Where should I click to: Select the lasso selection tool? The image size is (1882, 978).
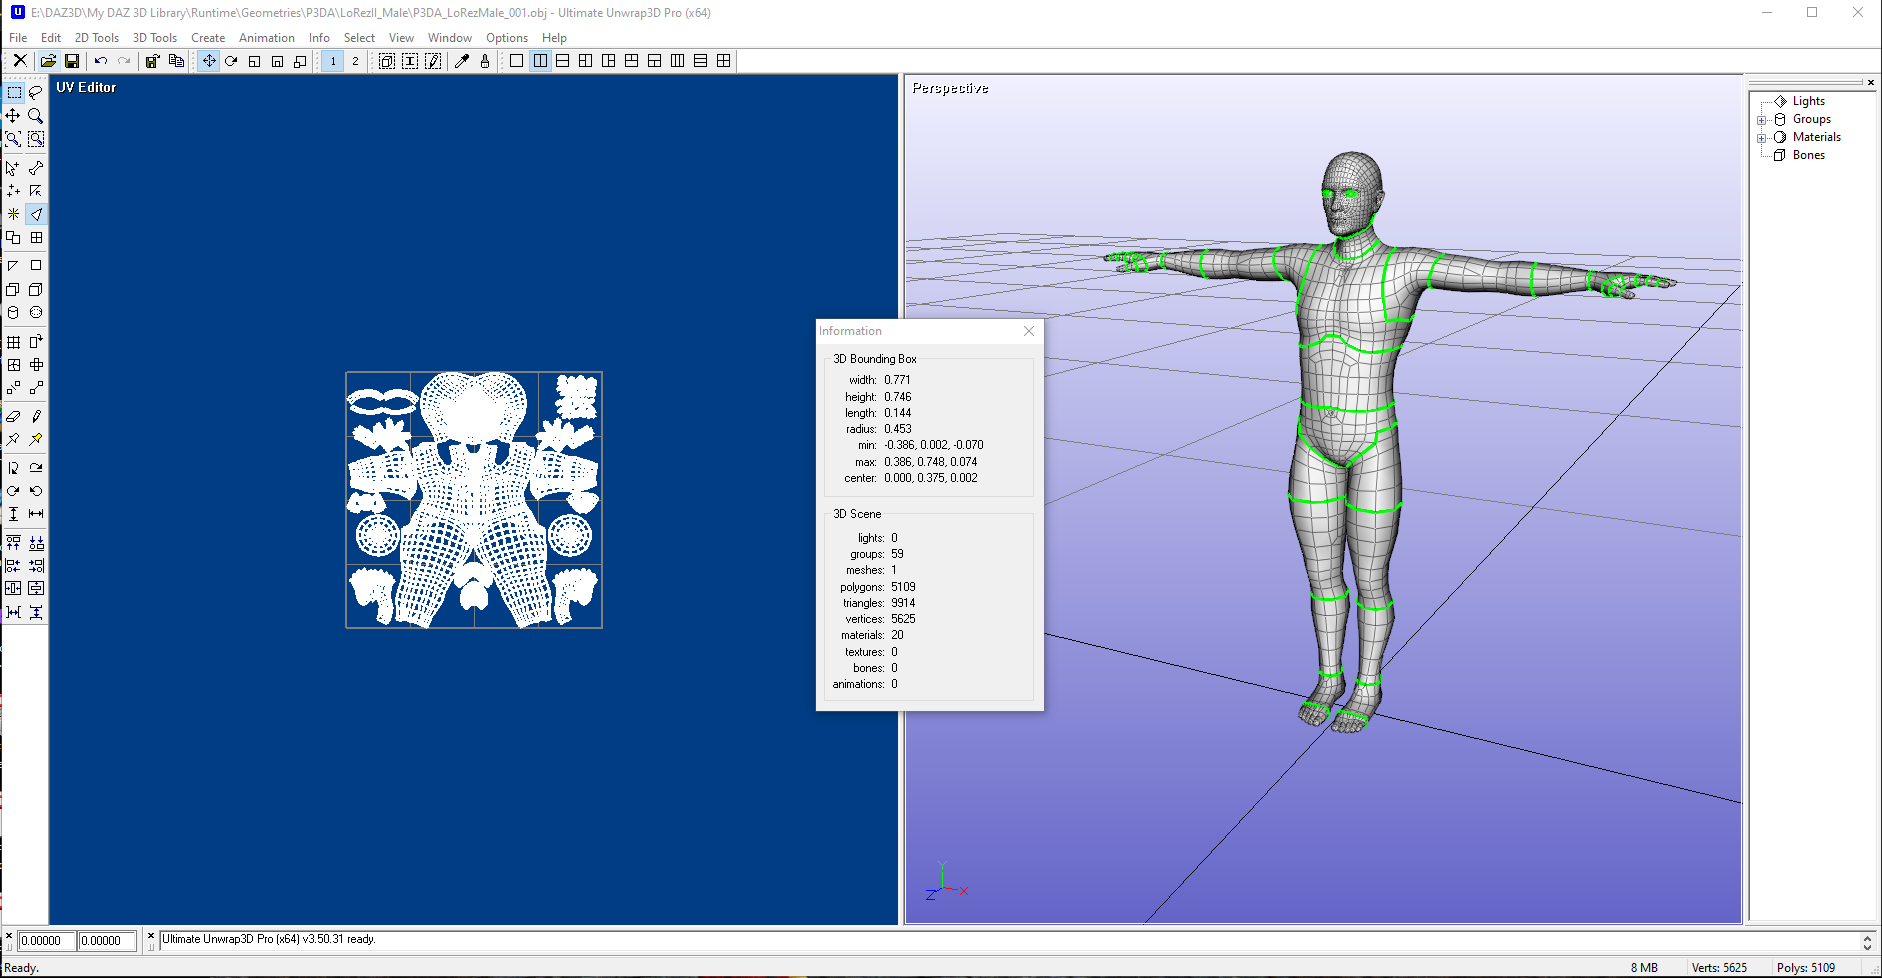[x=36, y=92]
